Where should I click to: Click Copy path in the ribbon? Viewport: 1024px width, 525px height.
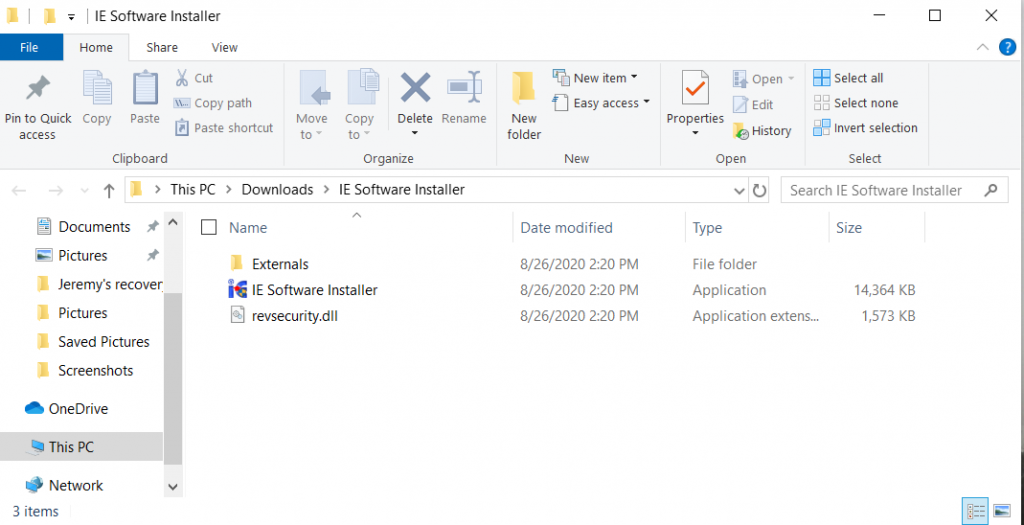213,103
